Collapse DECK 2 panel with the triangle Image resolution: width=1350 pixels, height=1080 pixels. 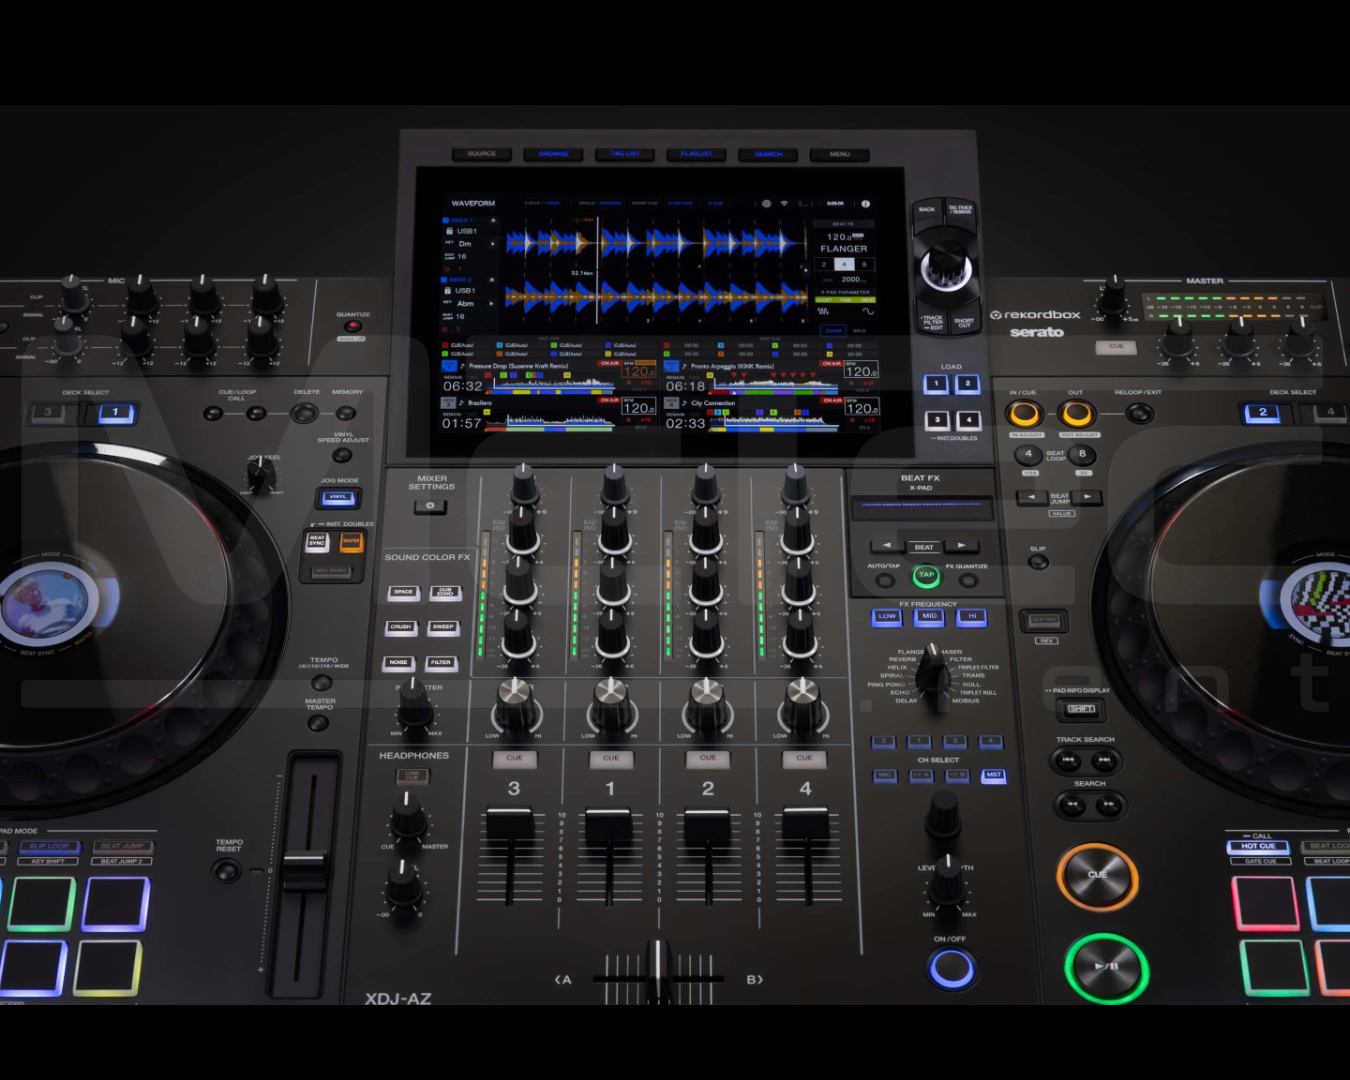(x=492, y=279)
